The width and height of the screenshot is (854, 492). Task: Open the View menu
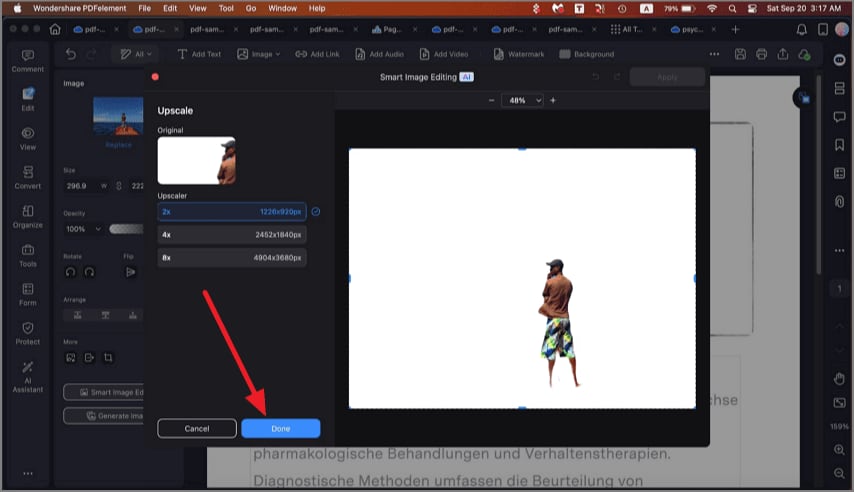(198, 8)
